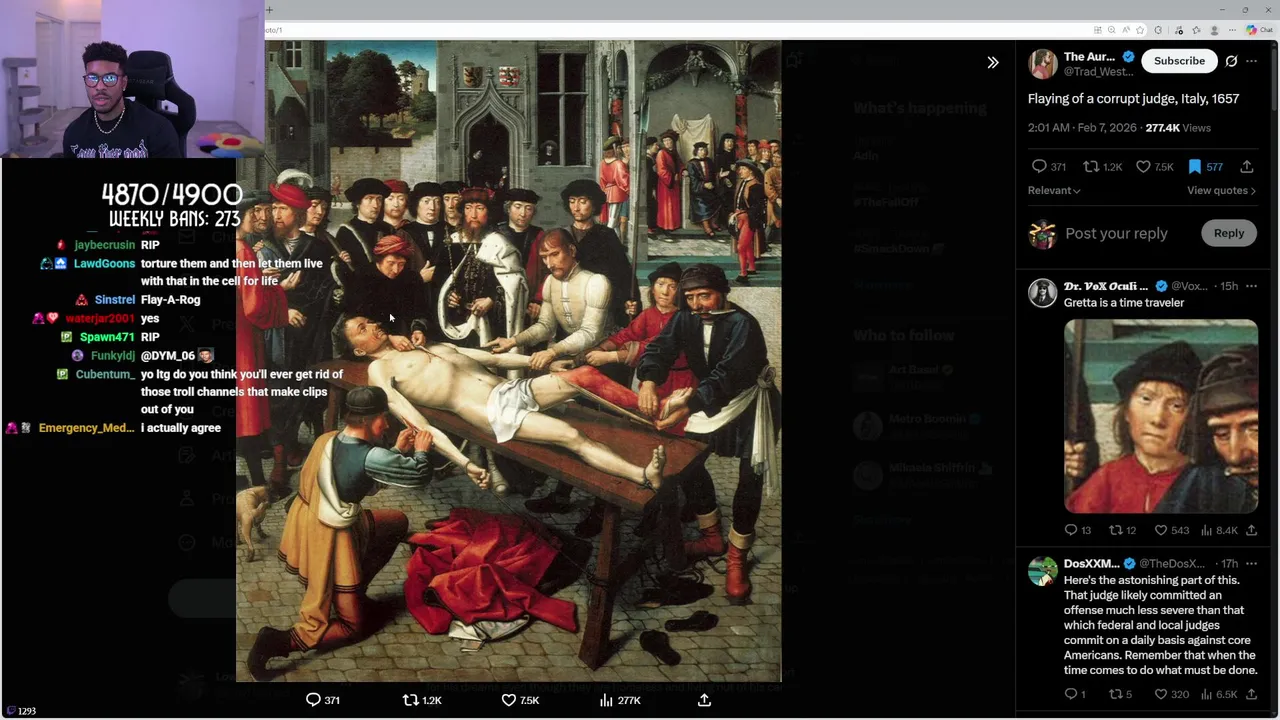Image resolution: width=1280 pixels, height=720 pixels.
Task: Like the main tweet in the right panel (7.5K)
Action: [1143, 167]
